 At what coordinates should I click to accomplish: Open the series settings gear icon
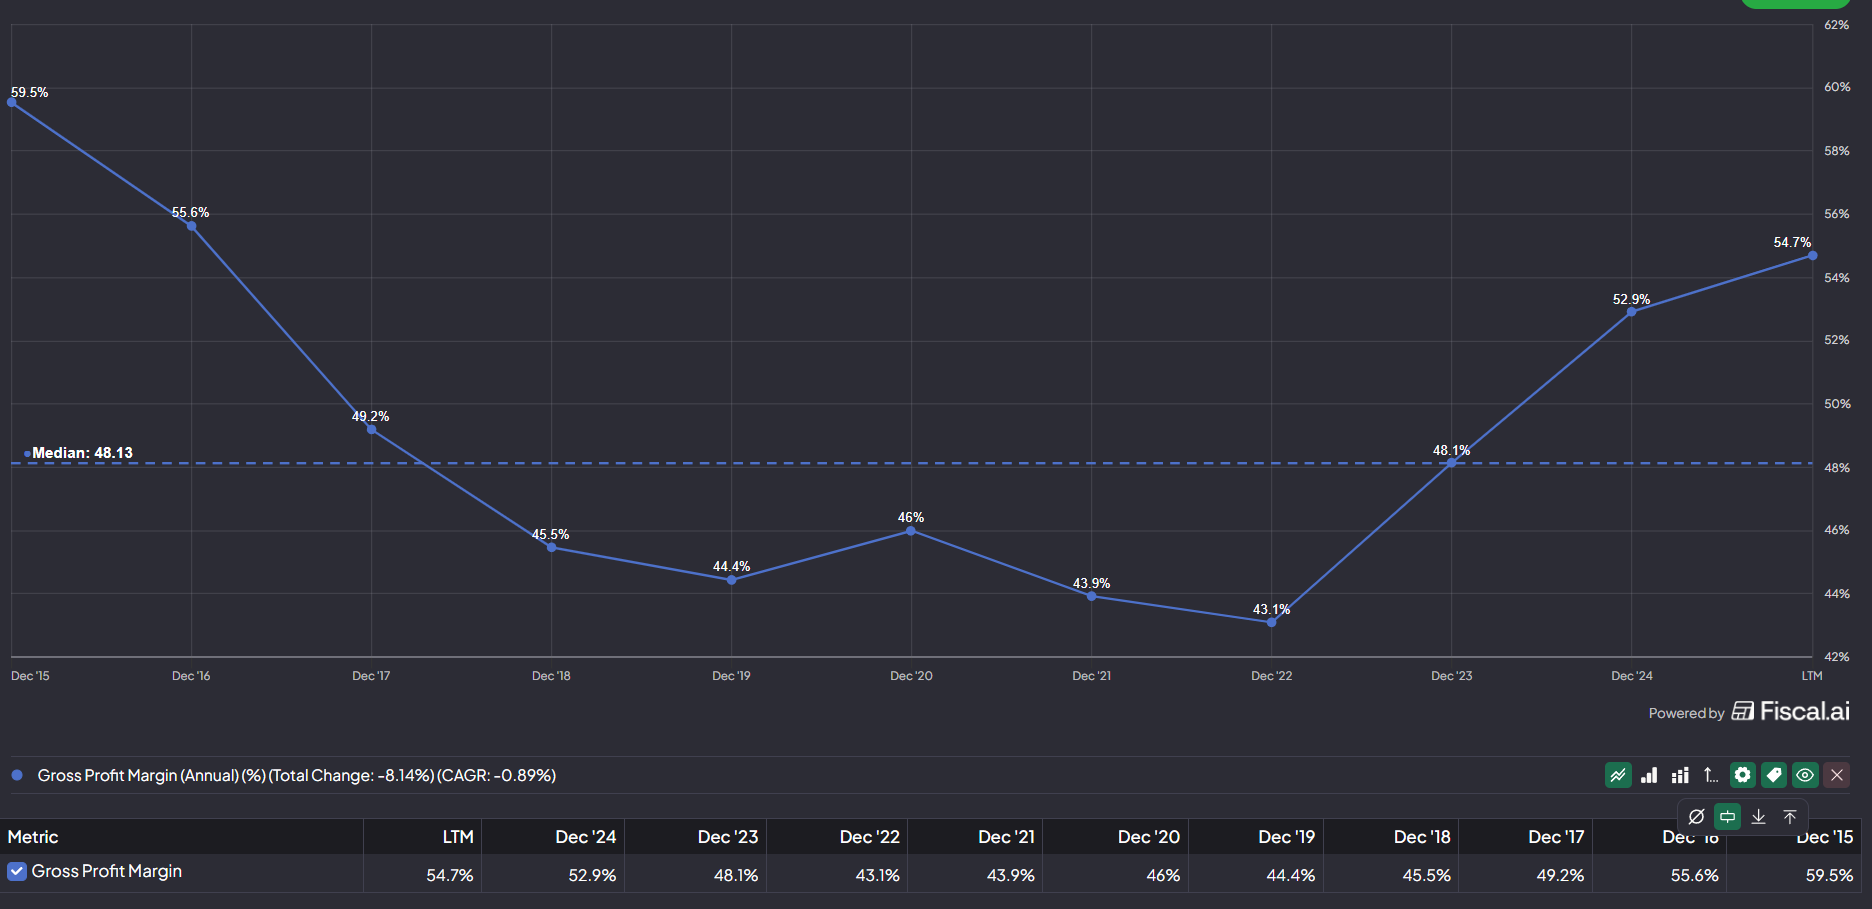point(1742,775)
